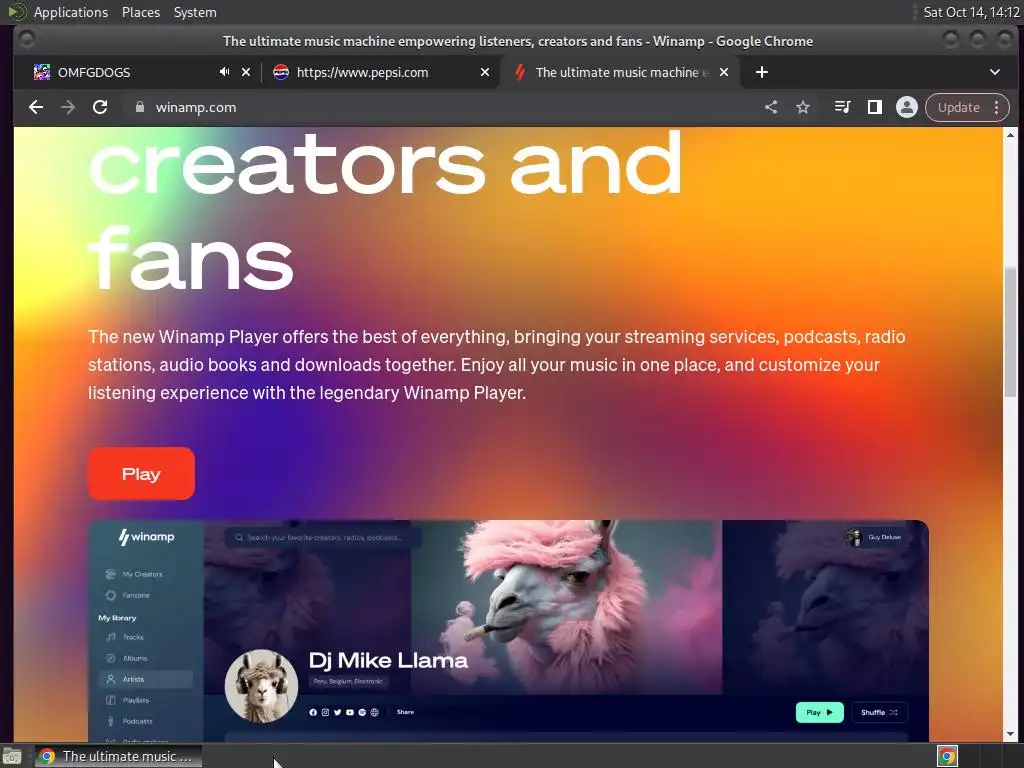Click Dj Mike Llama avatar picture
The width and height of the screenshot is (1024, 768).
pyautogui.click(x=261, y=686)
